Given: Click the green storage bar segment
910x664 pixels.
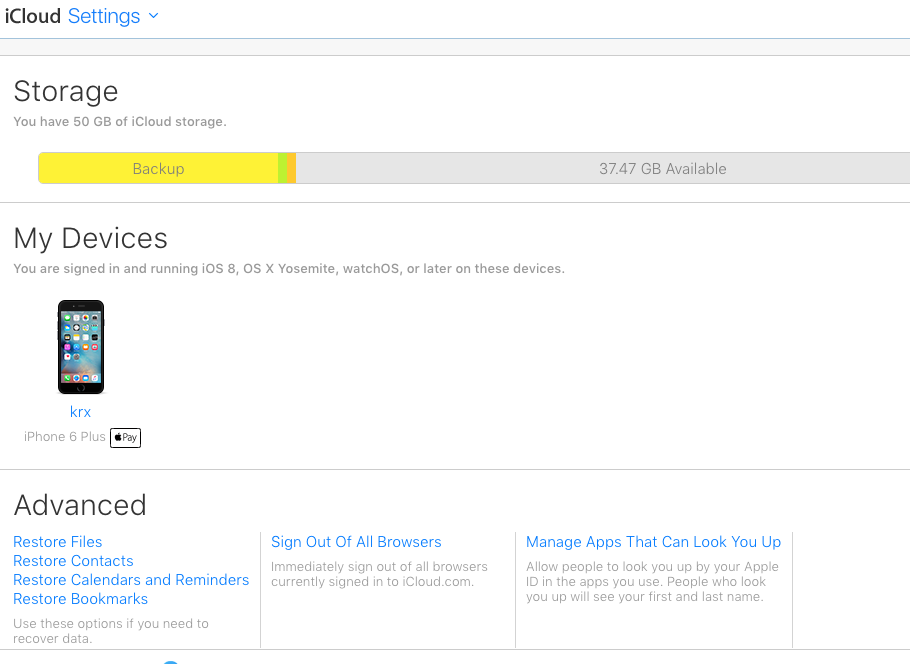Looking at the screenshot, I should pyautogui.click(x=283, y=168).
